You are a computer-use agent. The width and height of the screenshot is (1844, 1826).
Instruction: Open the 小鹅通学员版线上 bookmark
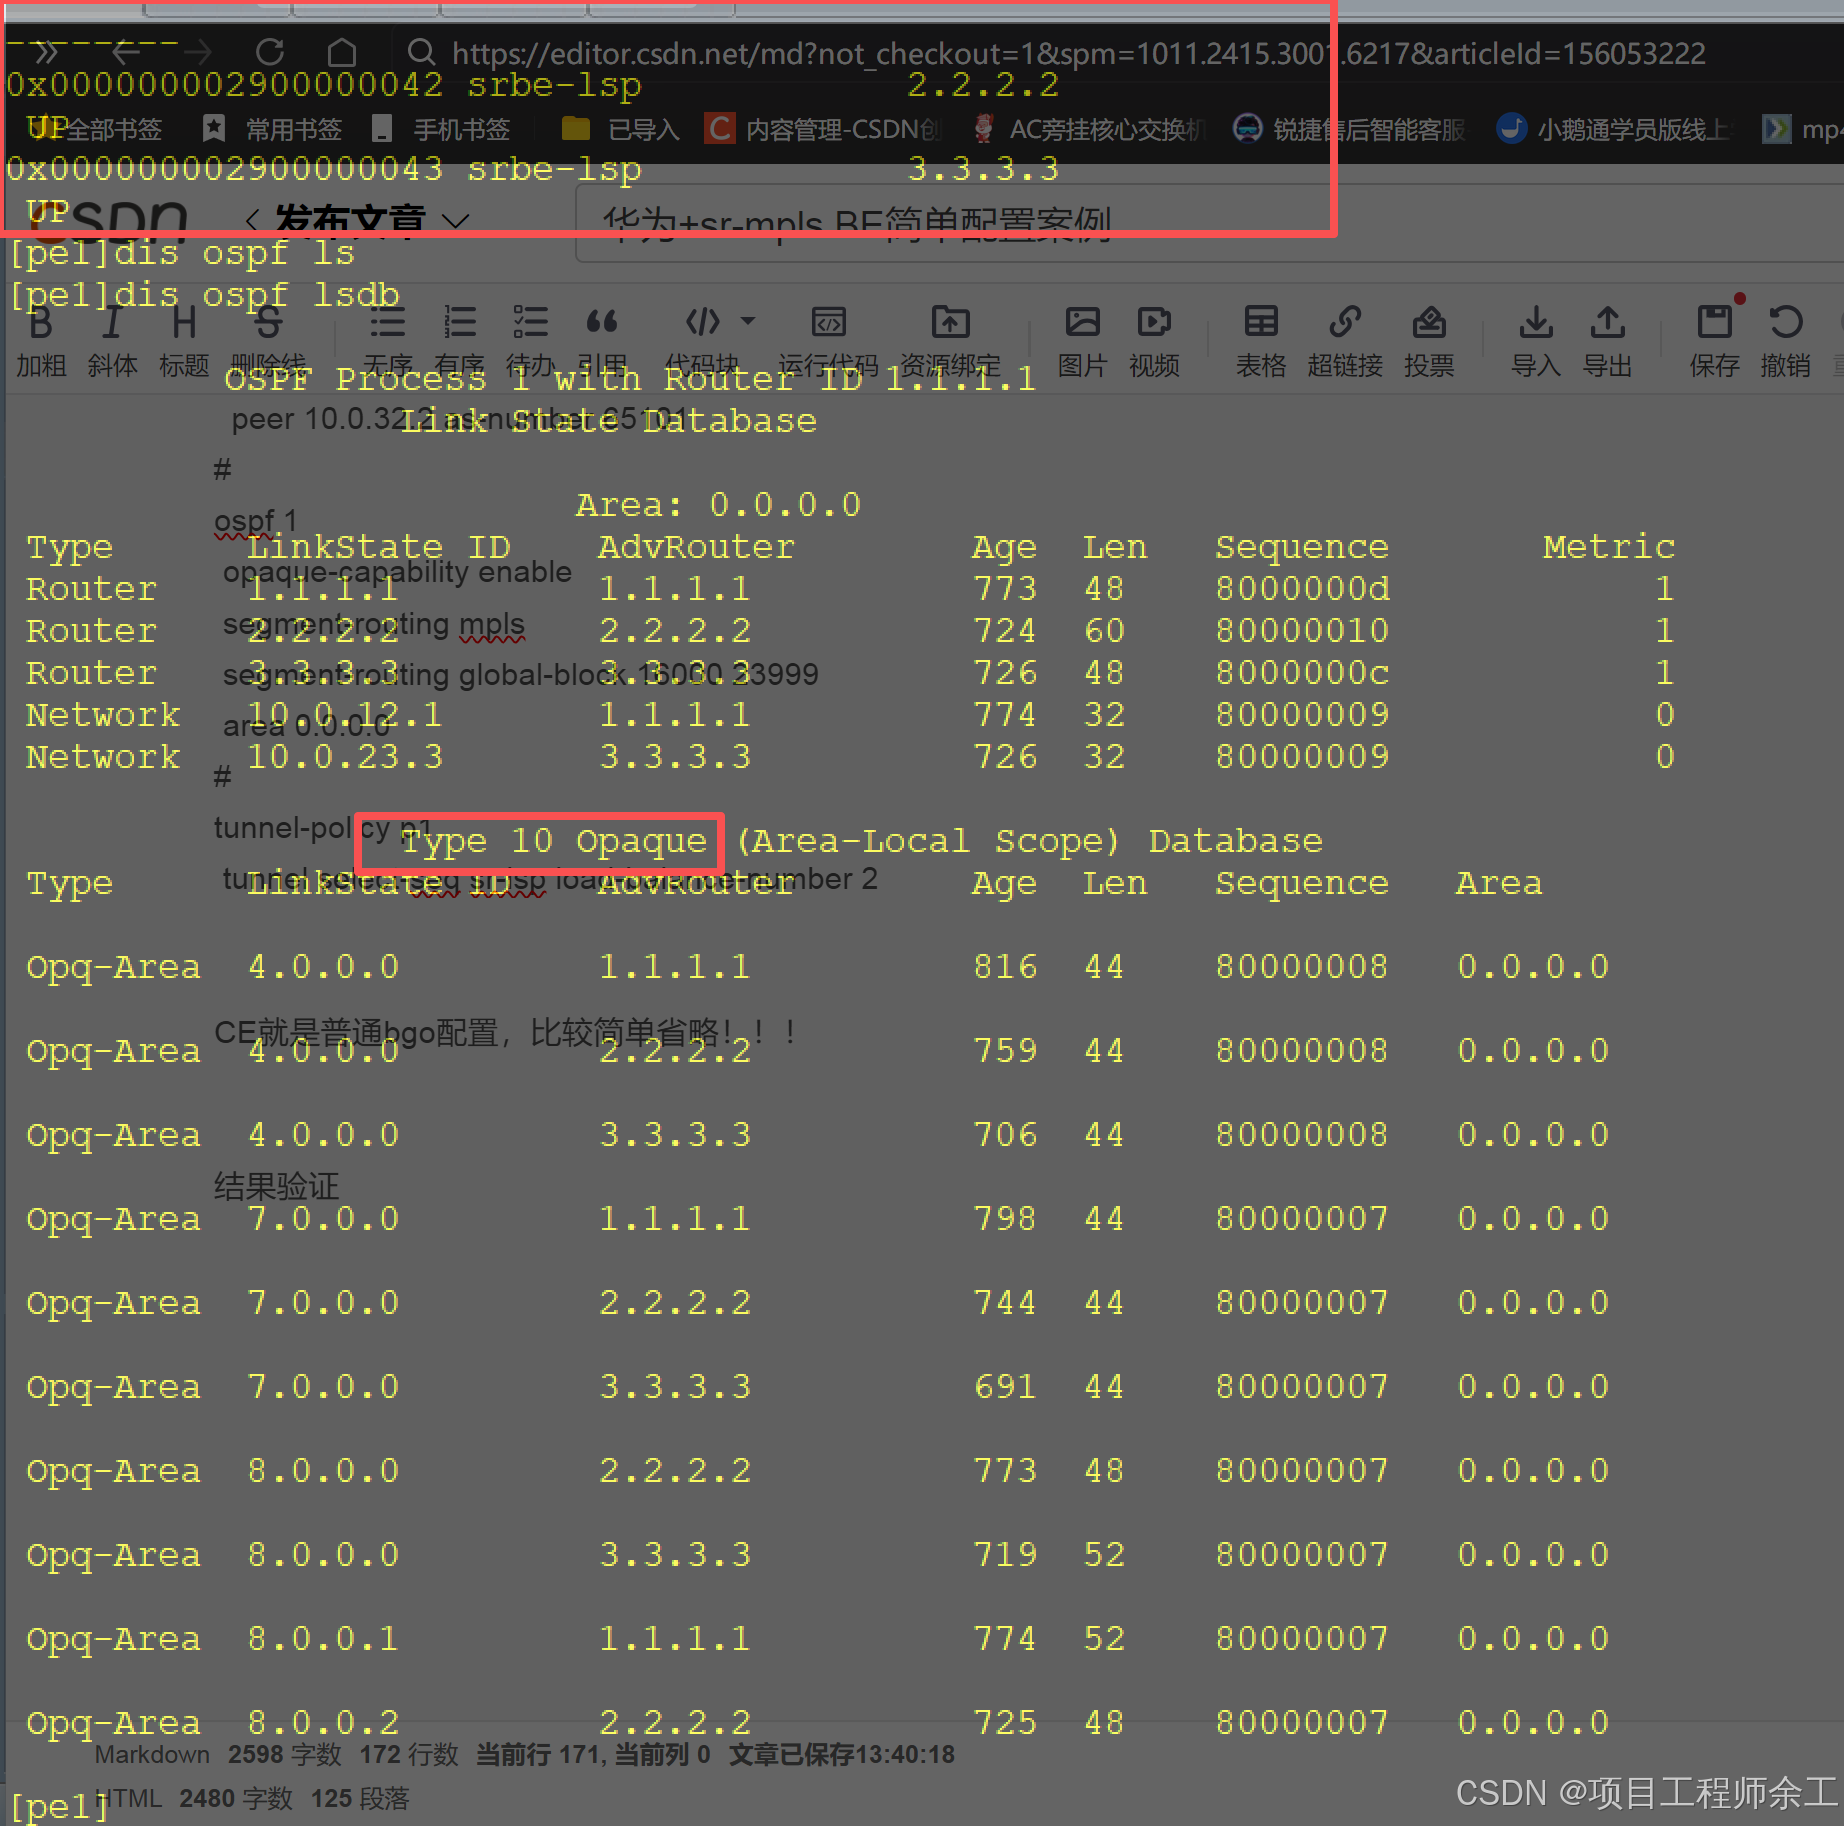point(1614,129)
